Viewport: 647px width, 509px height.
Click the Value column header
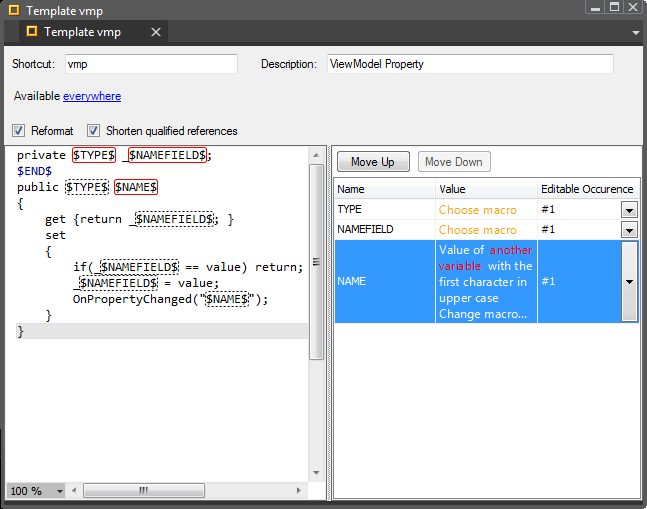pos(486,189)
